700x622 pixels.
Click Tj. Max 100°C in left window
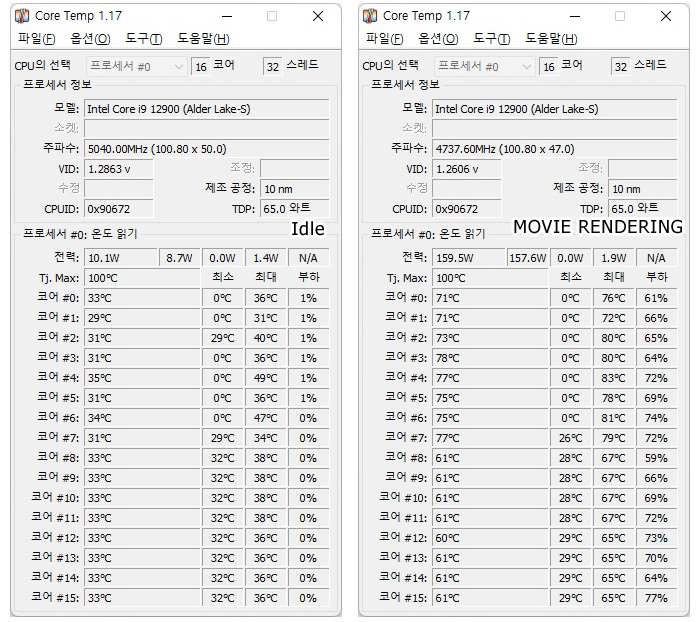(x=142, y=278)
